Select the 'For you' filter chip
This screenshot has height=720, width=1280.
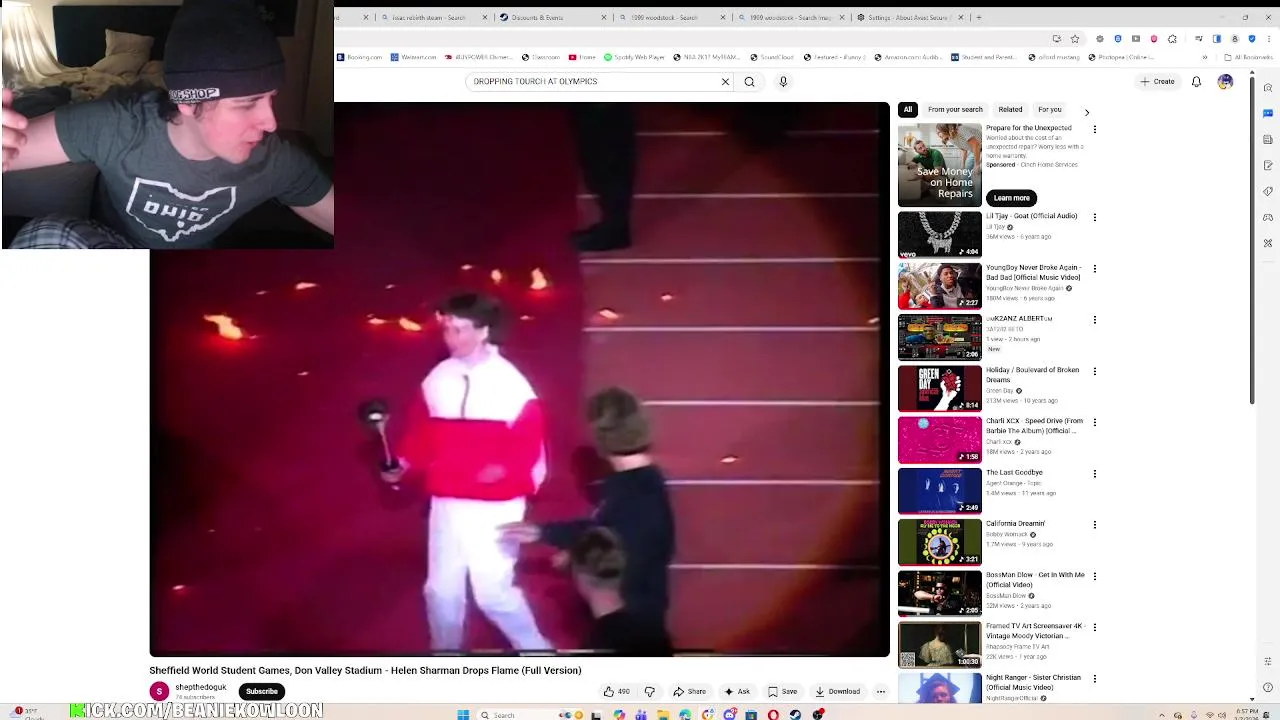click(x=1049, y=110)
